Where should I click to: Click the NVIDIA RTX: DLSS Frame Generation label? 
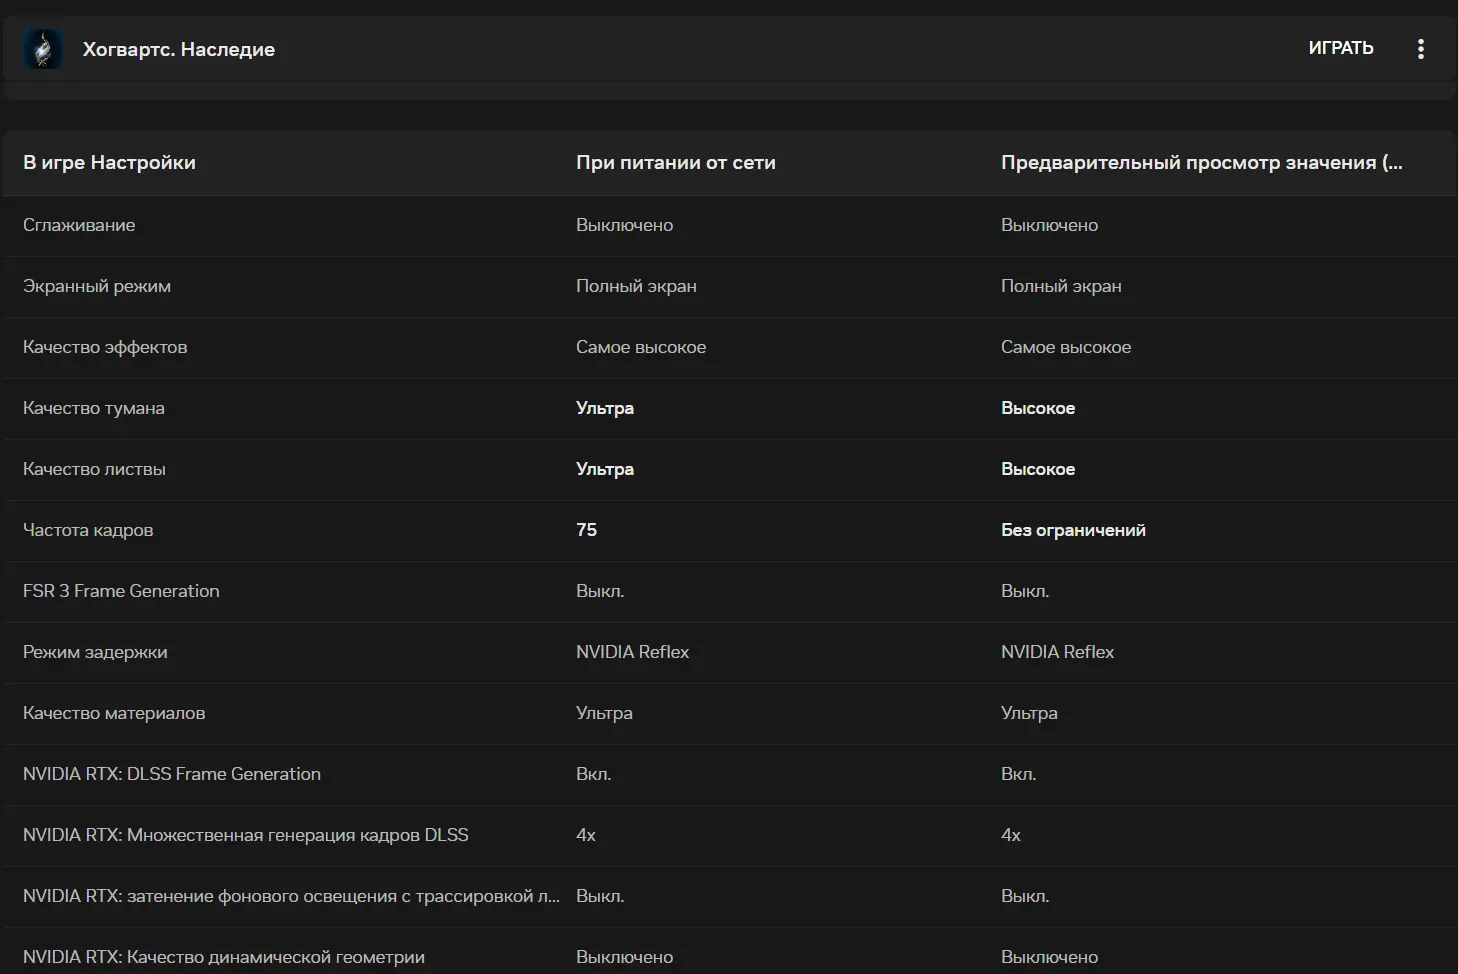[172, 774]
